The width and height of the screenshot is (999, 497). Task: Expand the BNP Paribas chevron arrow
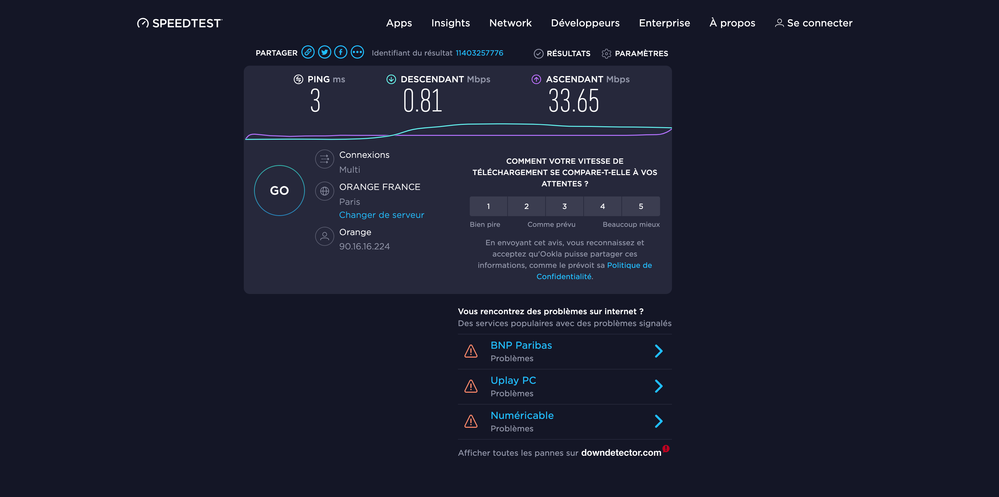(x=659, y=351)
